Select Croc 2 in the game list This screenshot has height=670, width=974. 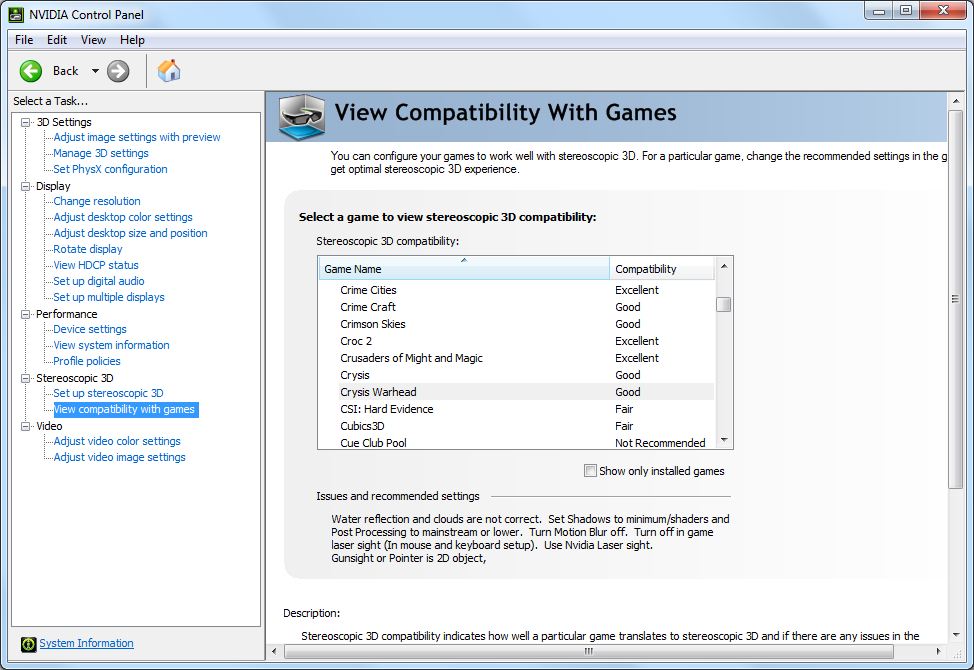click(516, 341)
